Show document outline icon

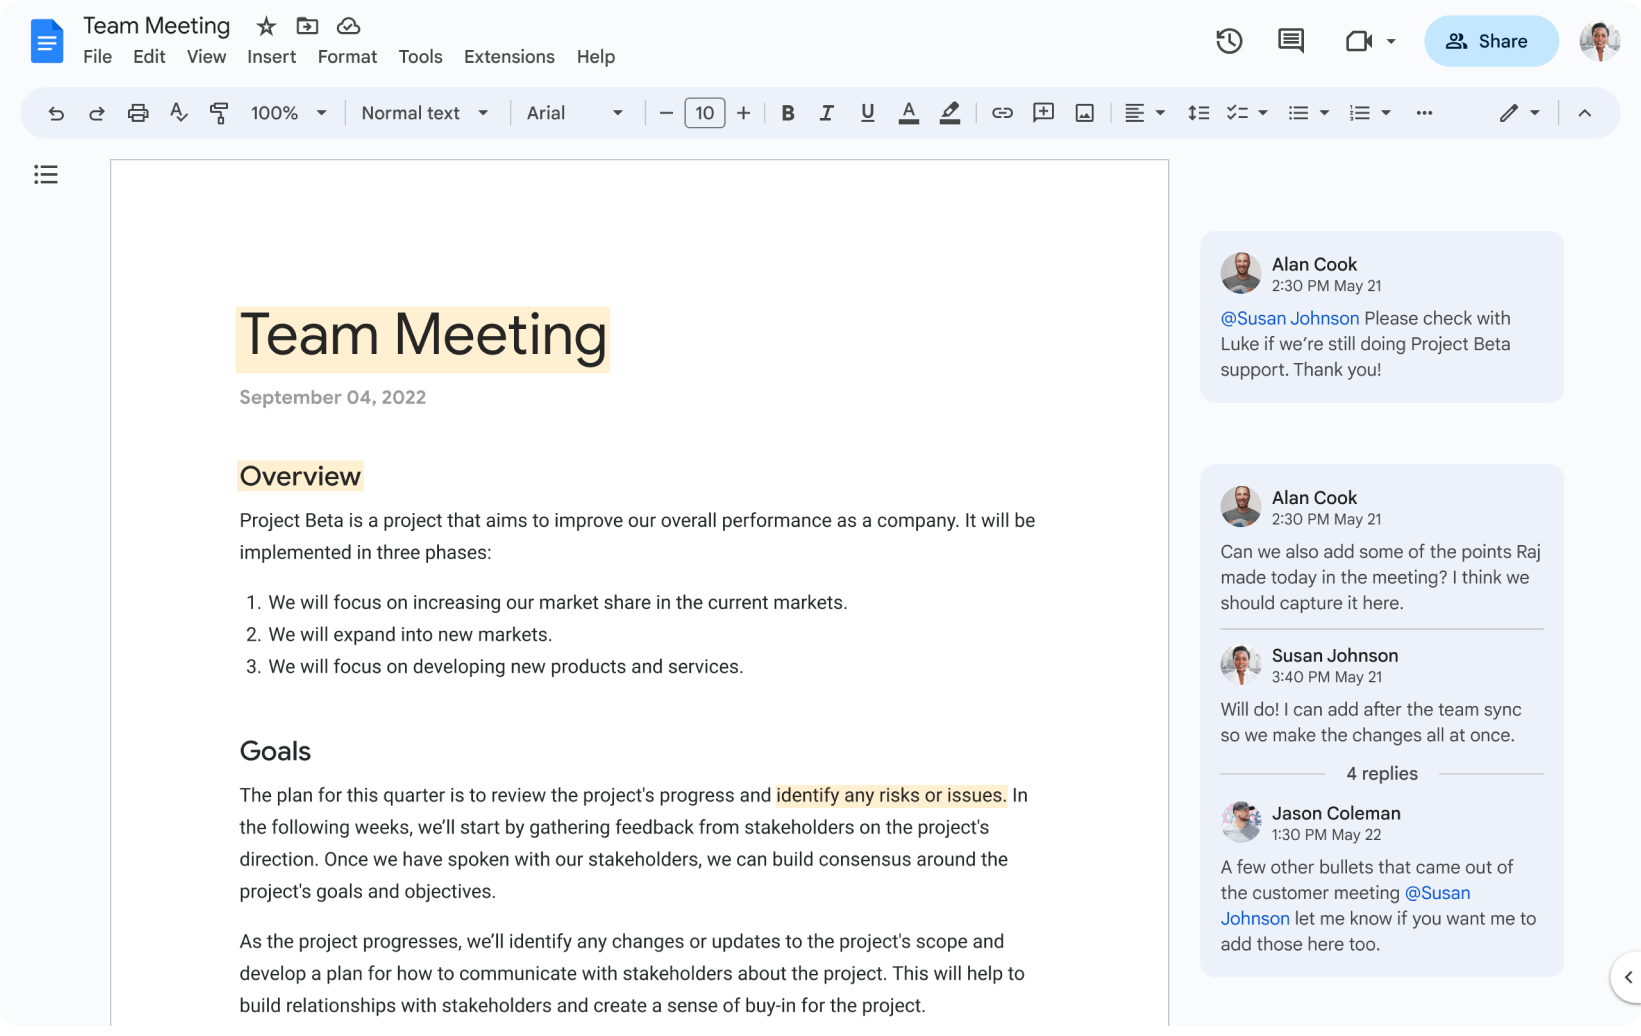(46, 175)
